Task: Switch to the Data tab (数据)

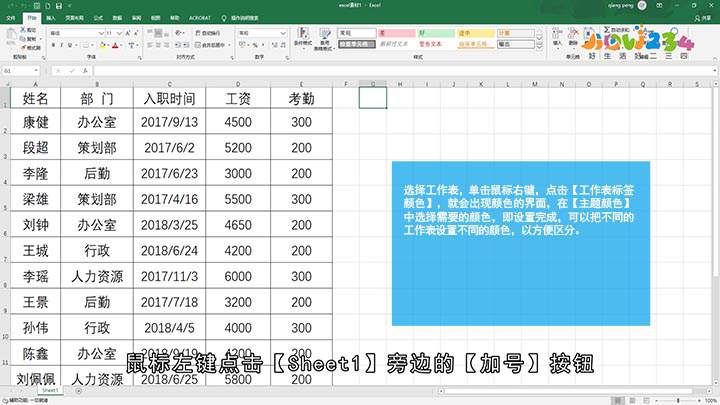Action: click(x=117, y=18)
